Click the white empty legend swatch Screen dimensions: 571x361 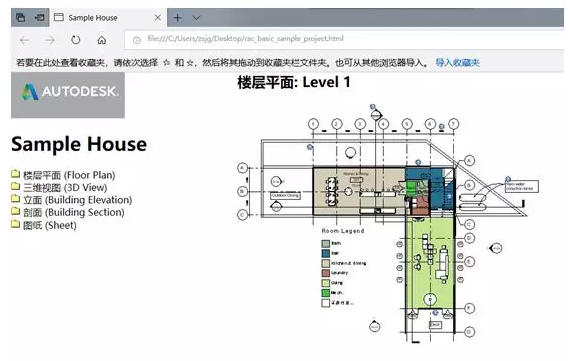[x=326, y=303]
